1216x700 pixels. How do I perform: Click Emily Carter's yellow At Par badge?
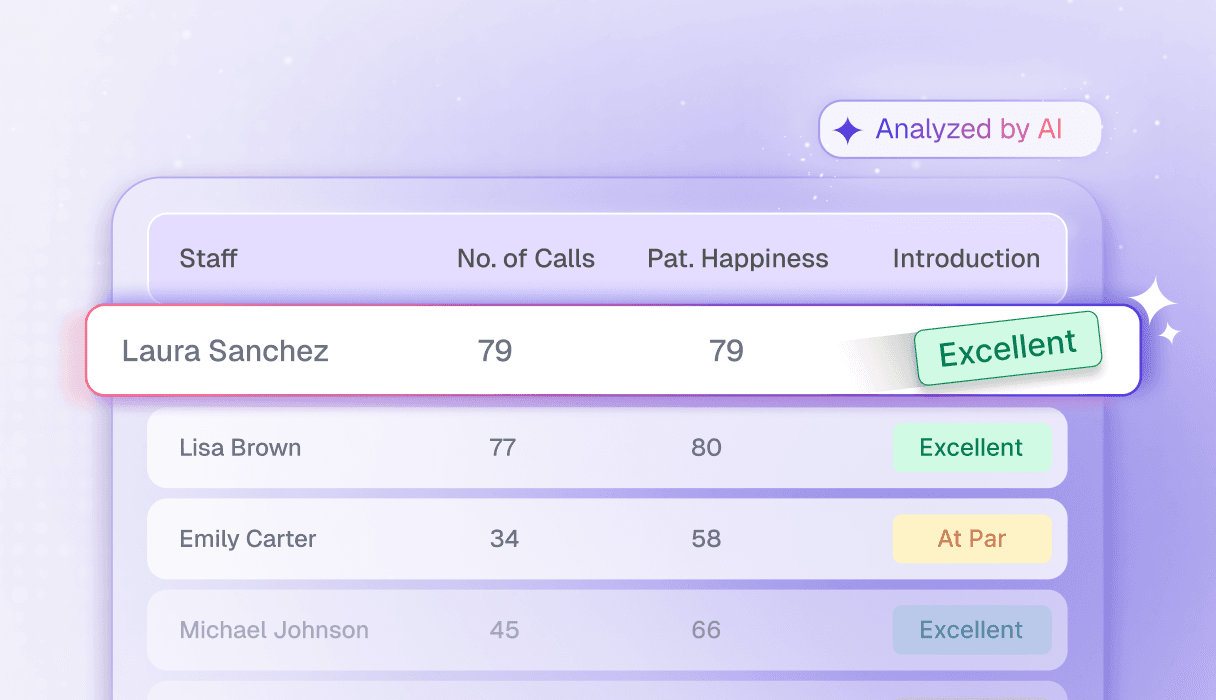click(971, 539)
